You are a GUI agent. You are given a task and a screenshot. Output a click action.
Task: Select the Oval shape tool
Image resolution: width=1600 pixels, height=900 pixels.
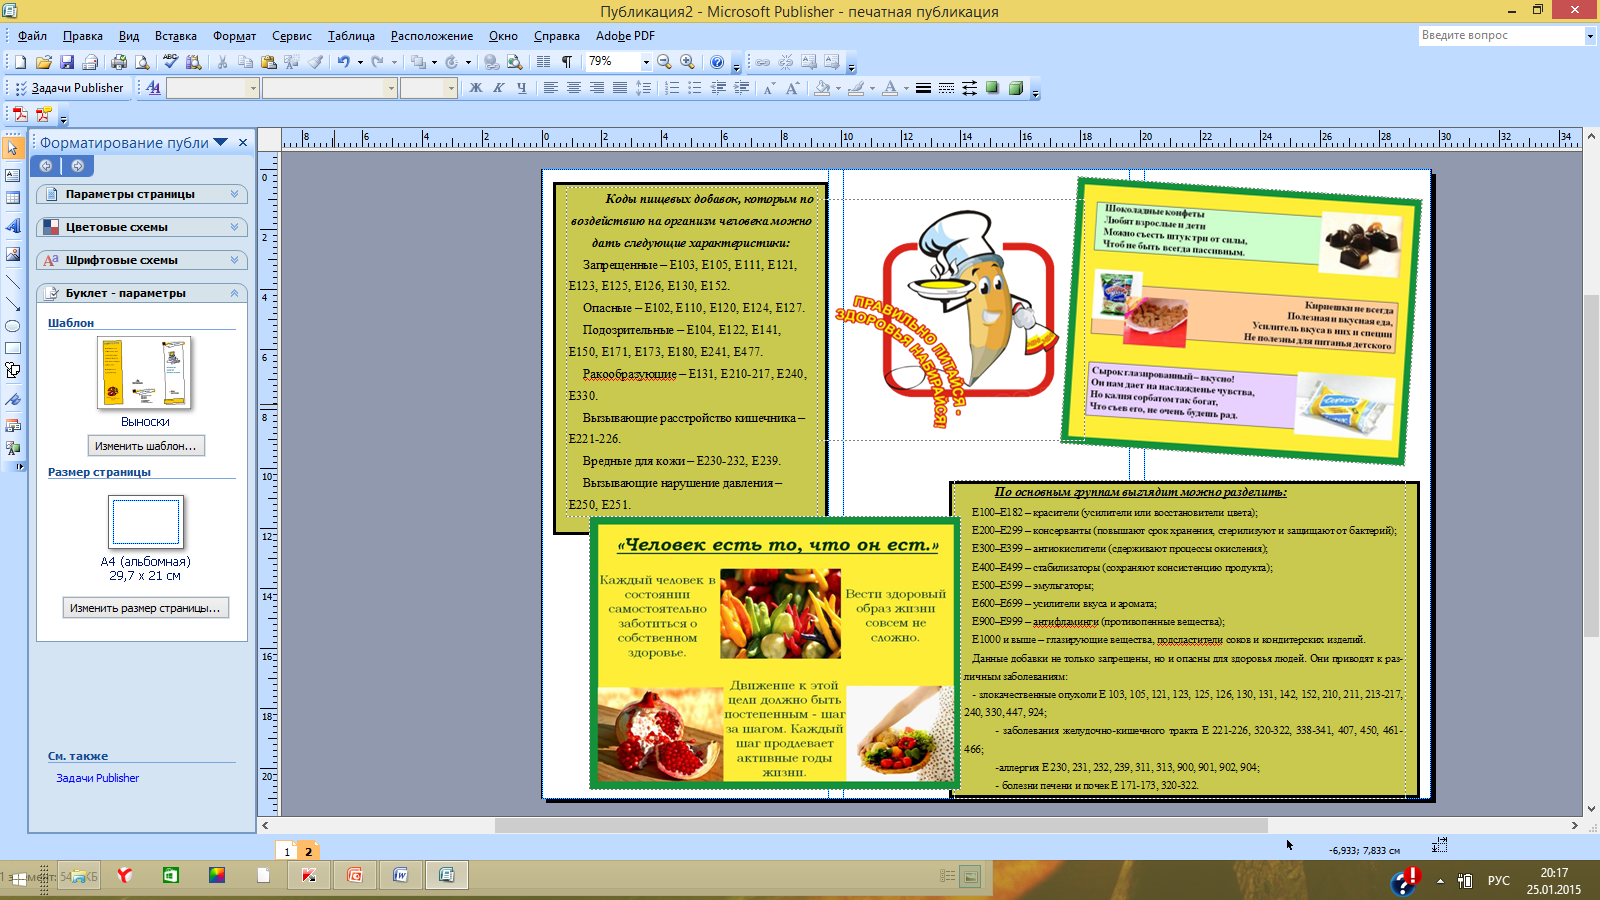tap(13, 326)
